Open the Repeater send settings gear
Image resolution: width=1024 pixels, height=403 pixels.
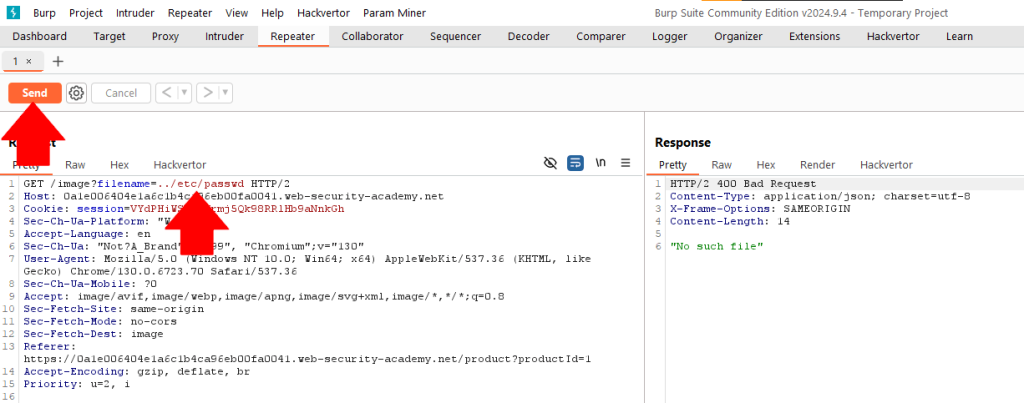[76, 93]
